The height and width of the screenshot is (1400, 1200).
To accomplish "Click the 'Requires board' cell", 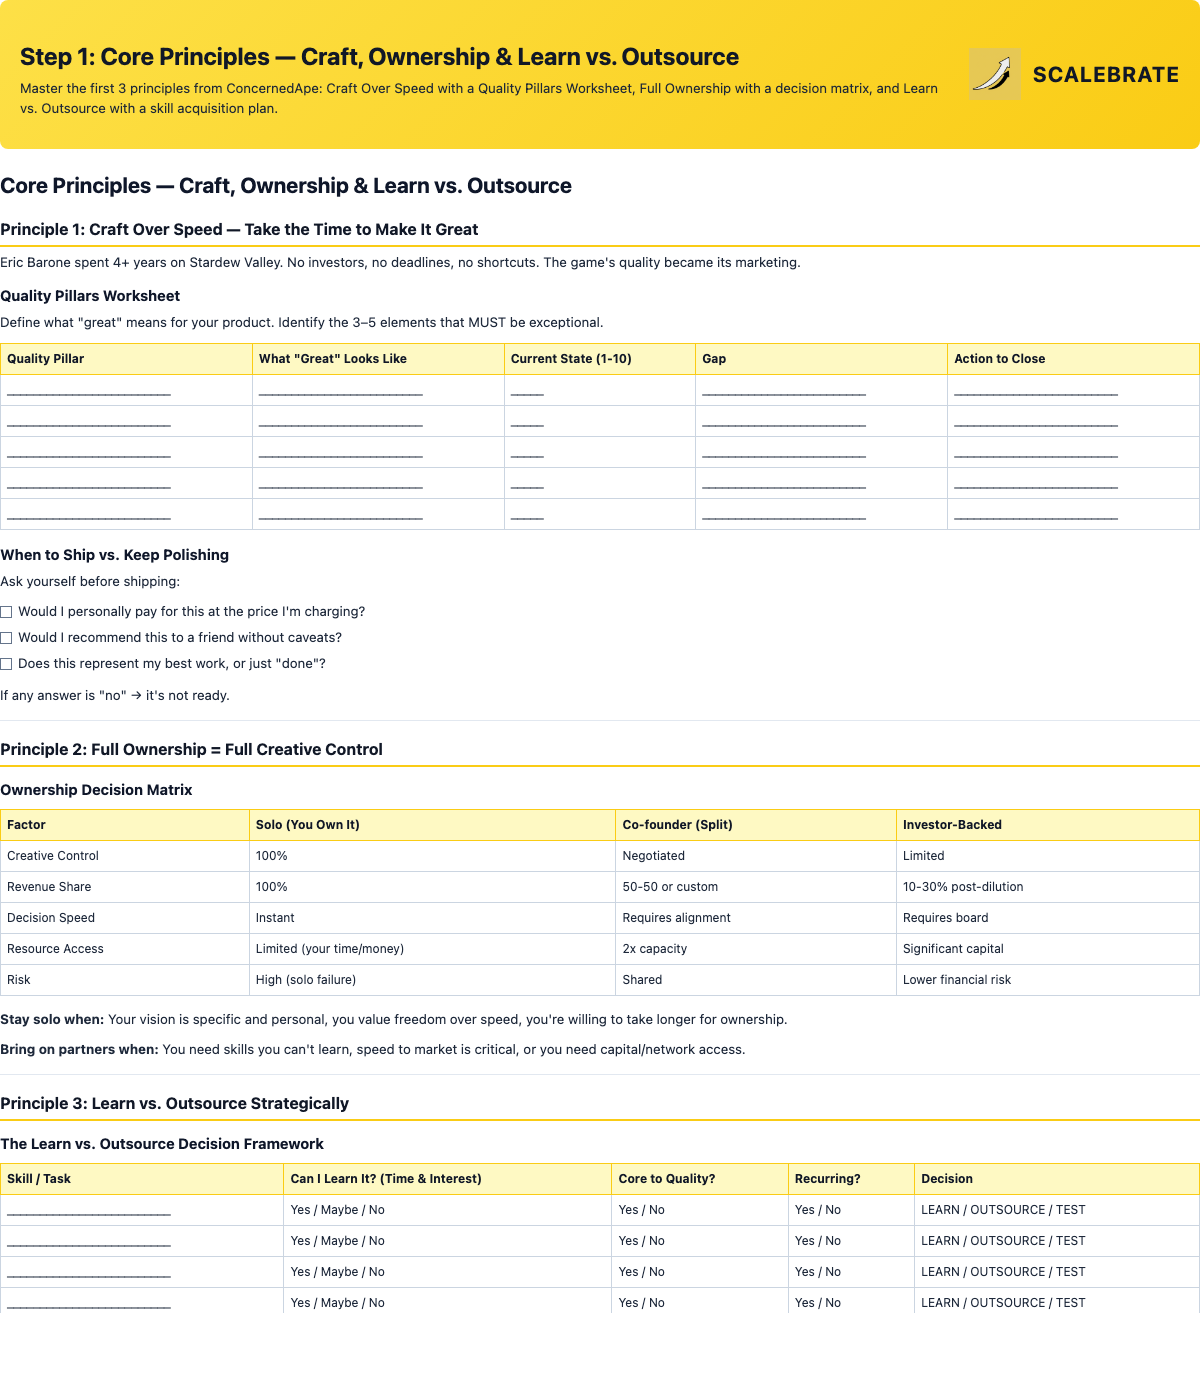I will pyautogui.click(x=1047, y=918).
